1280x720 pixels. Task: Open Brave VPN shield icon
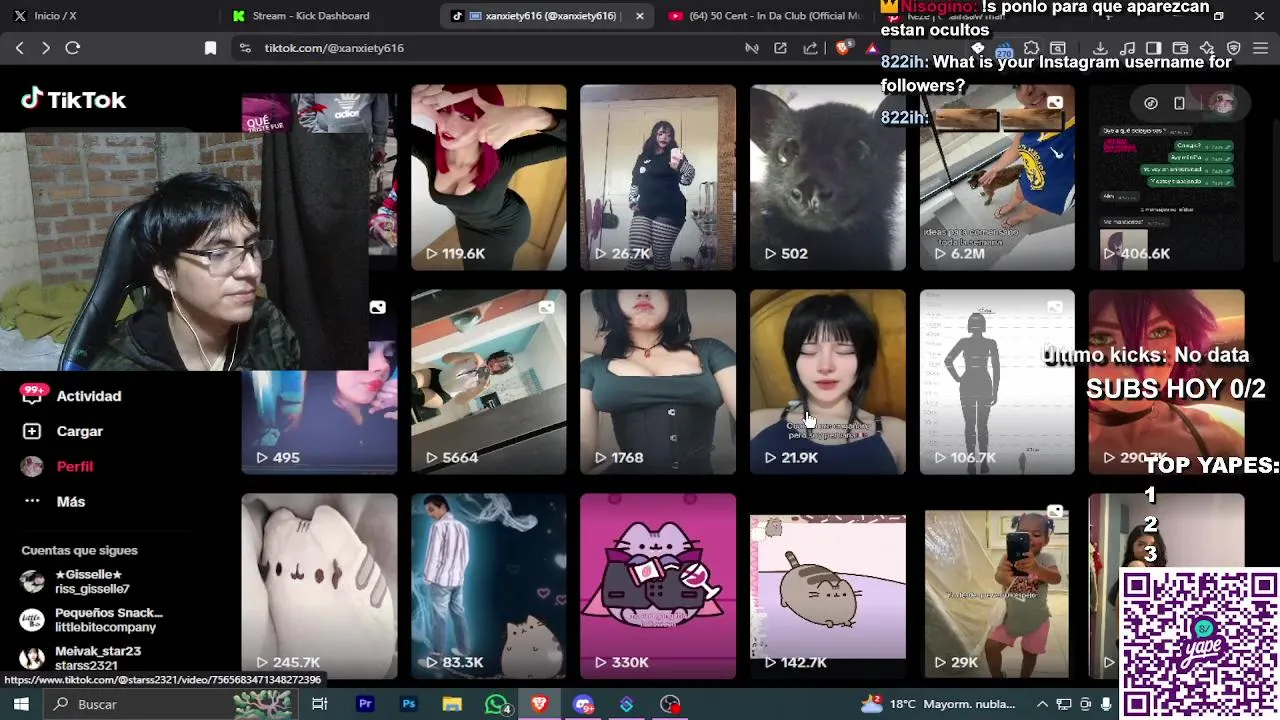pyautogui.click(x=1234, y=48)
